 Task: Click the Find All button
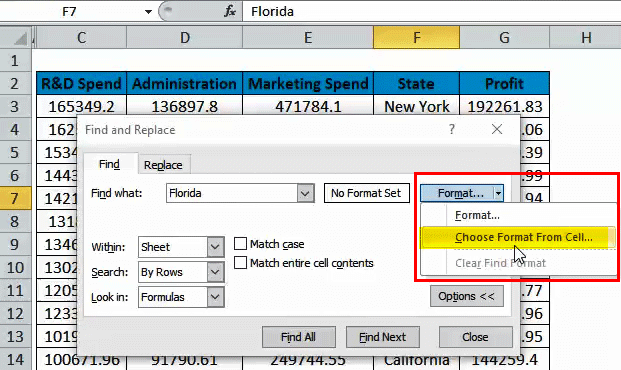[x=299, y=337]
